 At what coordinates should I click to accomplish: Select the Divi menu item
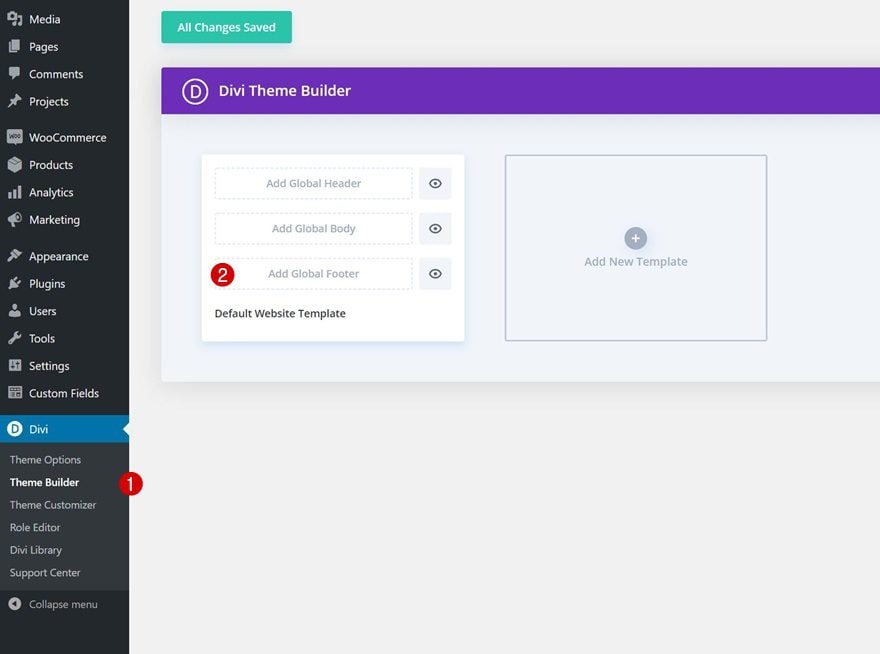(x=65, y=429)
